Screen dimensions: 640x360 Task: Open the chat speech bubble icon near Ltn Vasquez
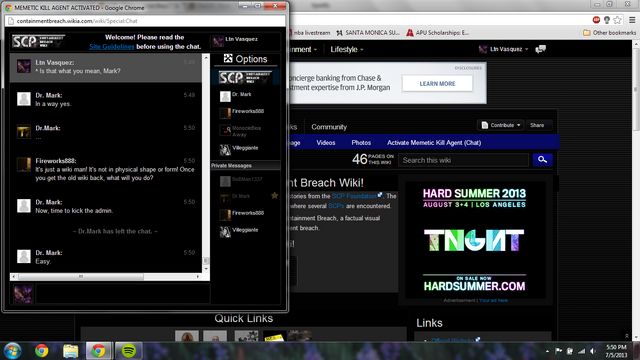click(x=540, y=49)
